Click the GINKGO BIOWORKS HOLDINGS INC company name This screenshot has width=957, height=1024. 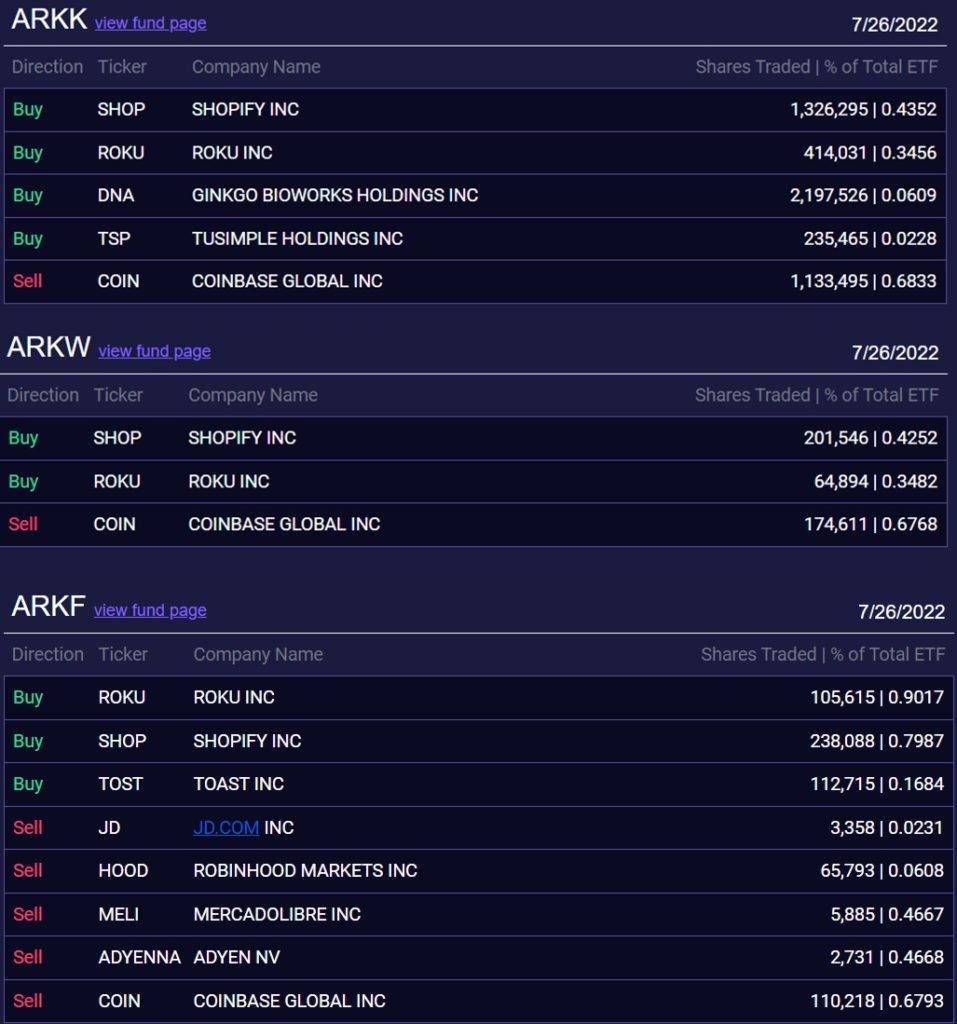tap(335, 195)
